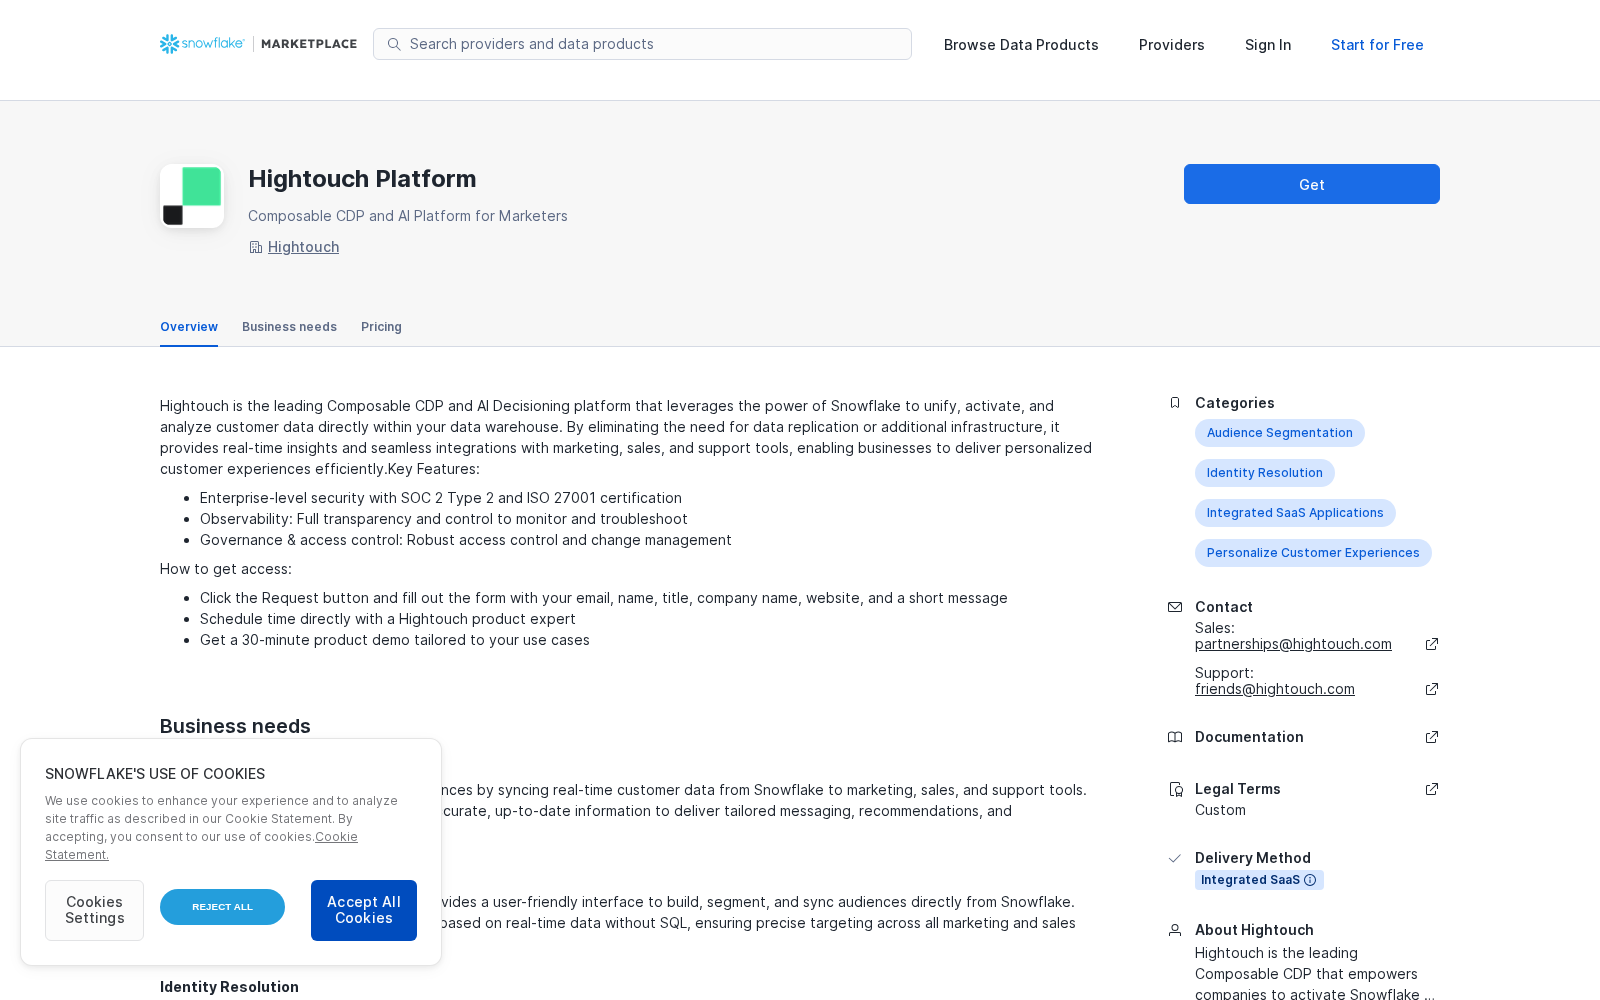Select the Audience Segmentation category tag
1600x1000 pixels.
pyautogui.click(x=1280, y=433)
